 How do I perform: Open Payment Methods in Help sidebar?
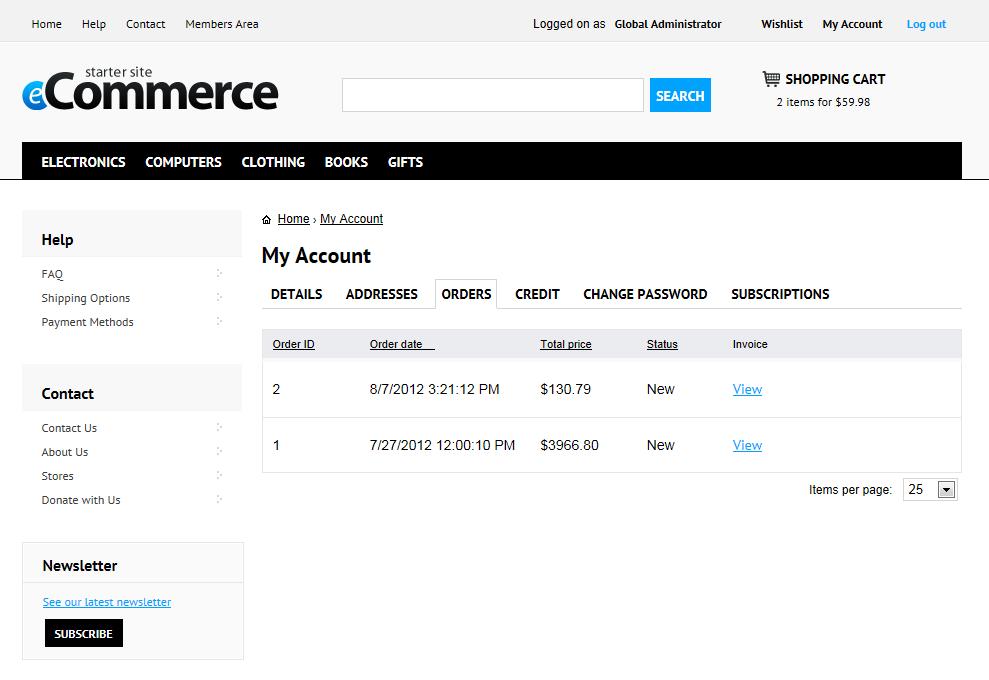(88, 322)
